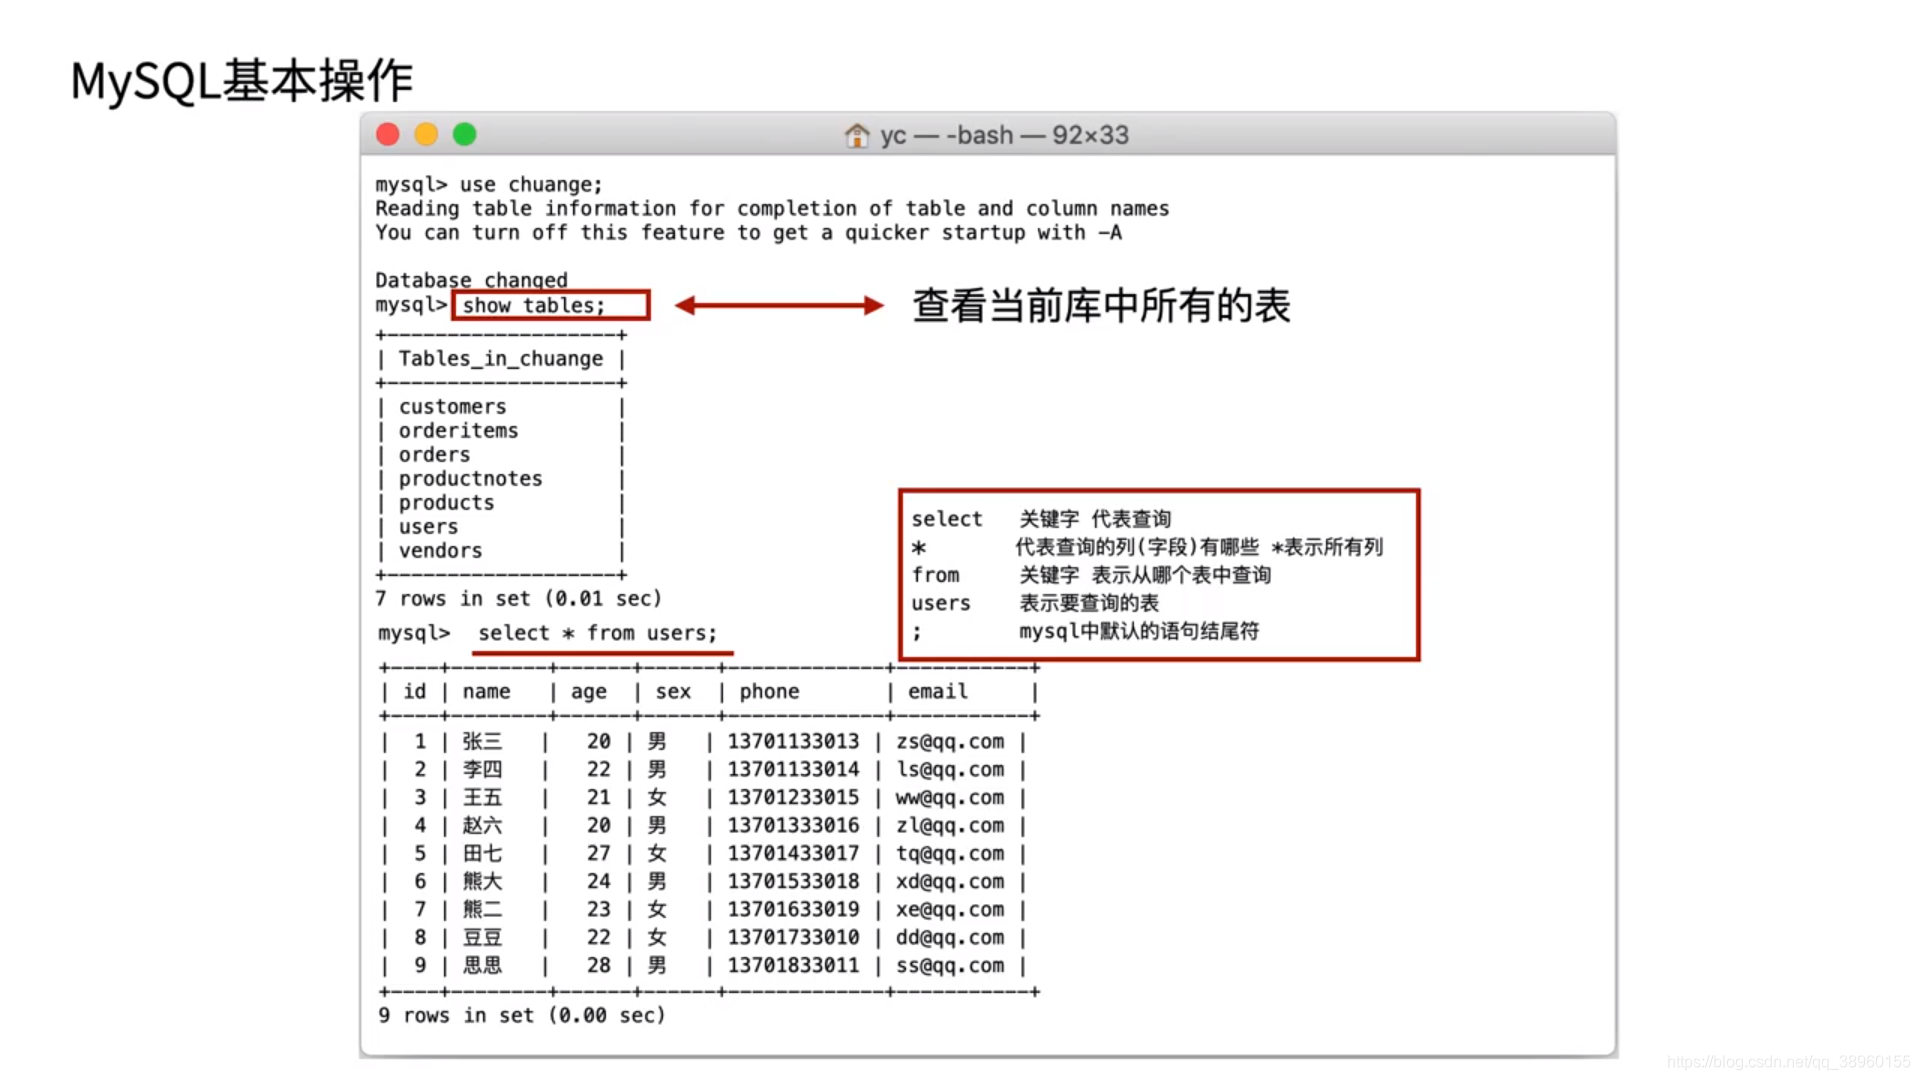The height and width of the screenshot is (1080, 1920).
Task: Click the email 'ww@qq.com'
Action: 950,798
